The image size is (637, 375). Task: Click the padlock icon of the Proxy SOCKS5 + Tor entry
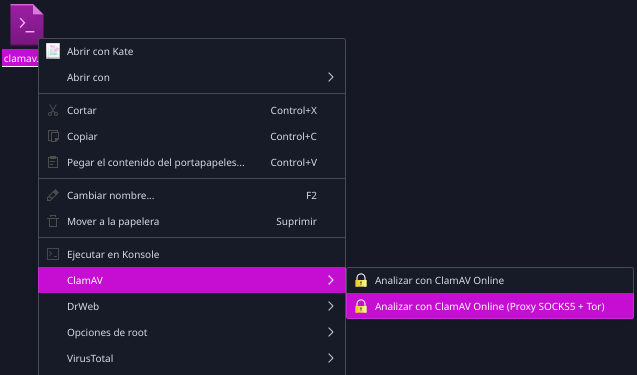click(361, 306)
